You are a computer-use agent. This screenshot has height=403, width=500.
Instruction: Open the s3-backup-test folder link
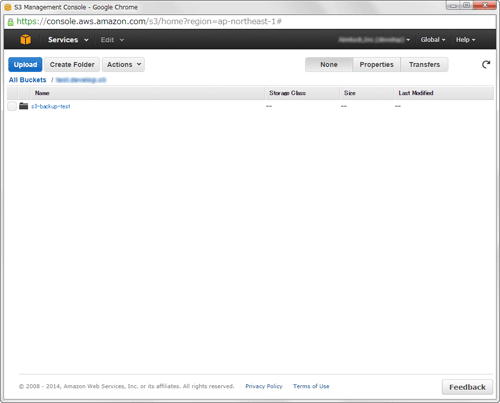pyautogui.click(x=51, y=106)
